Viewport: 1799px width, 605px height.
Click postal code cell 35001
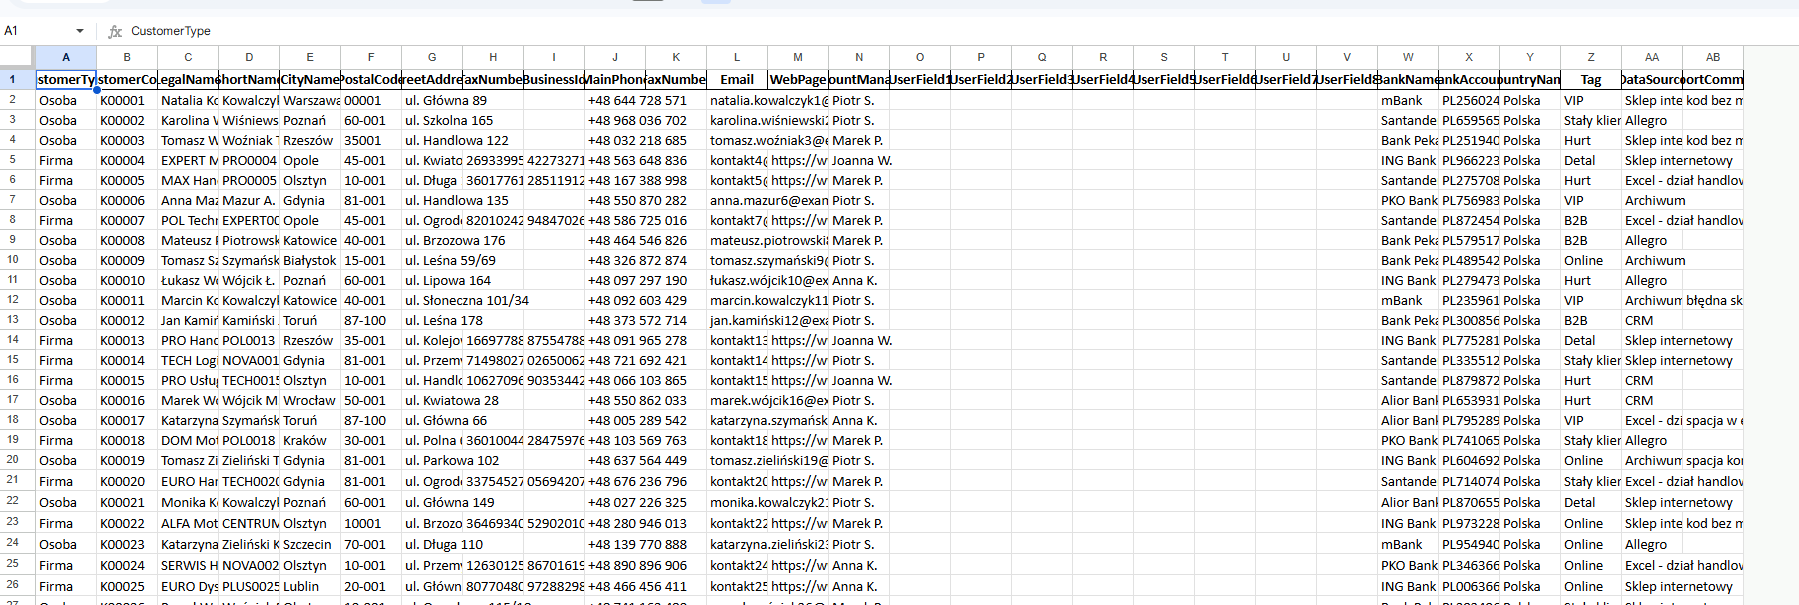(371, 140)
